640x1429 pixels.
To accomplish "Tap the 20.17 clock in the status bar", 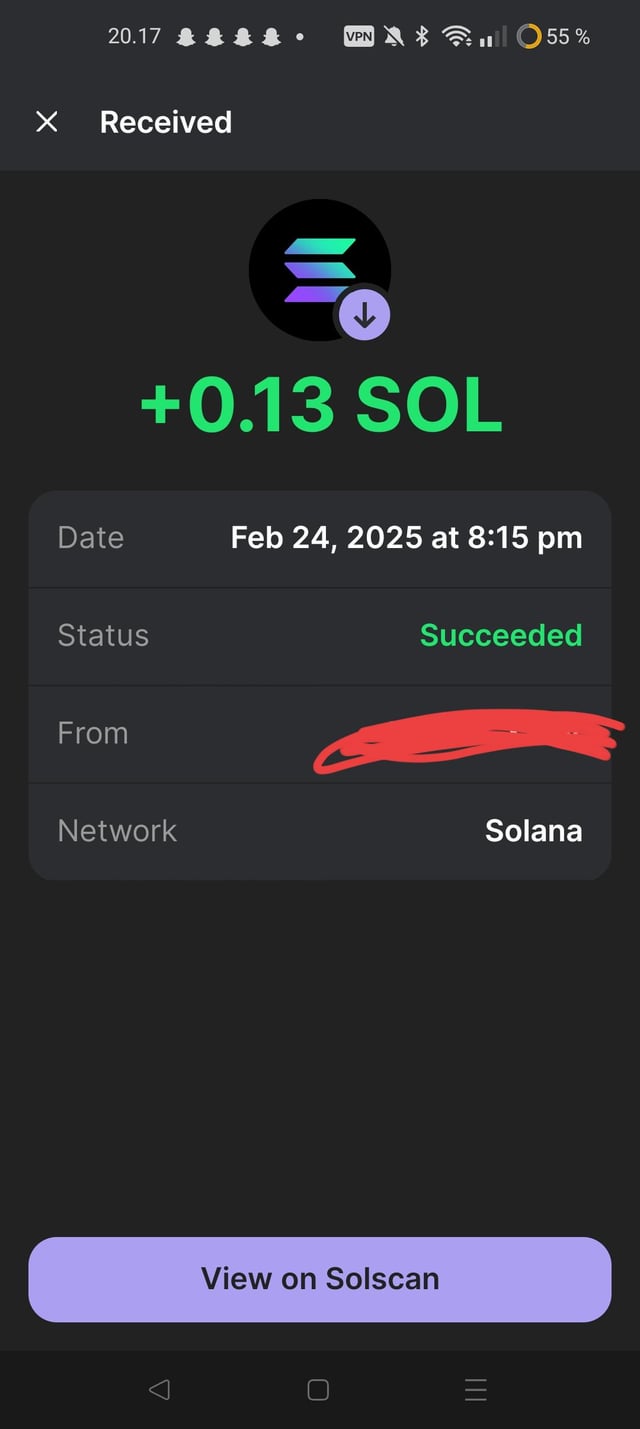I will point(134,37).
